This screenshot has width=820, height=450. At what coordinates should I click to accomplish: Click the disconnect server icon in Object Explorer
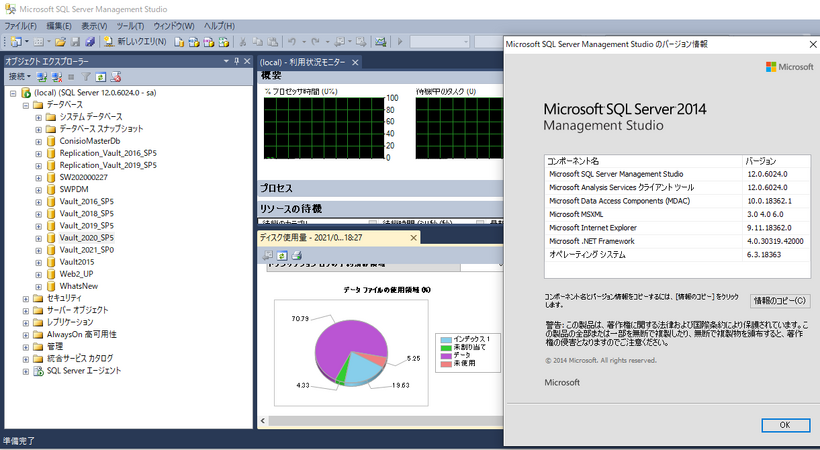(x=57, y=76)
